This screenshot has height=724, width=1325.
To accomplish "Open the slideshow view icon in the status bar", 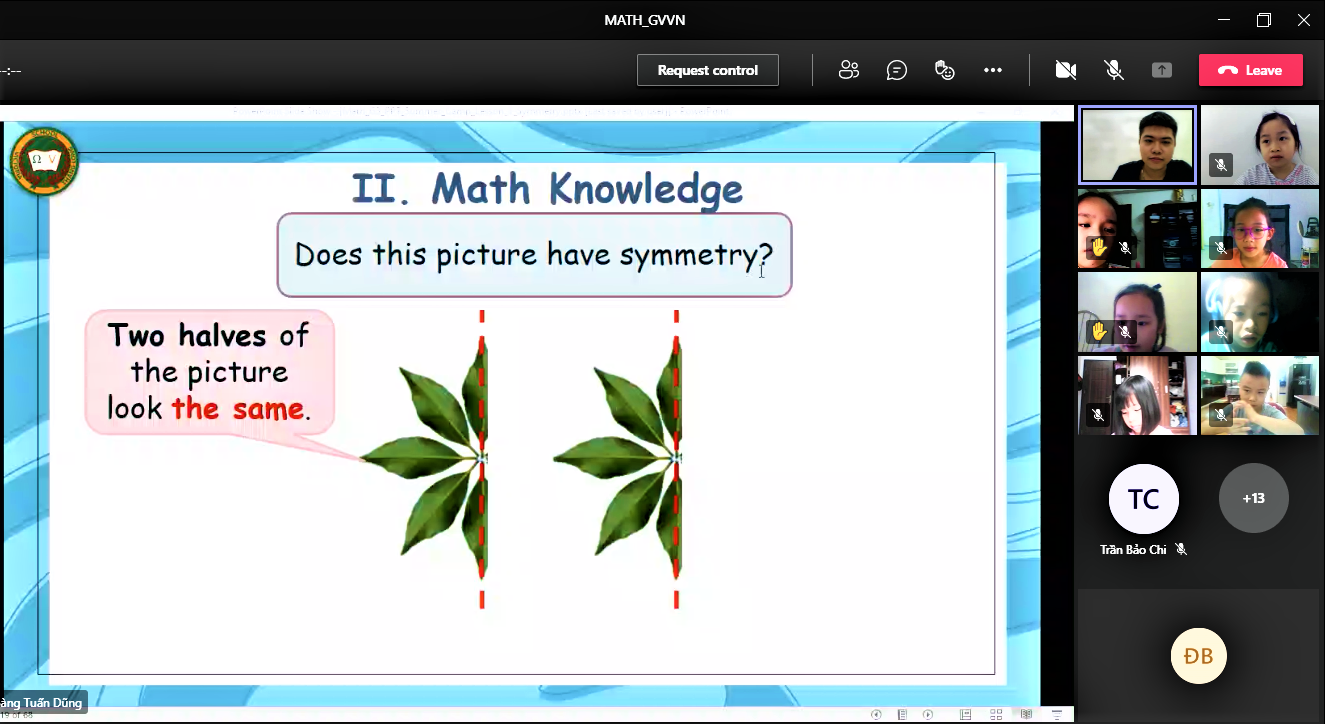I will (1057, 714).
